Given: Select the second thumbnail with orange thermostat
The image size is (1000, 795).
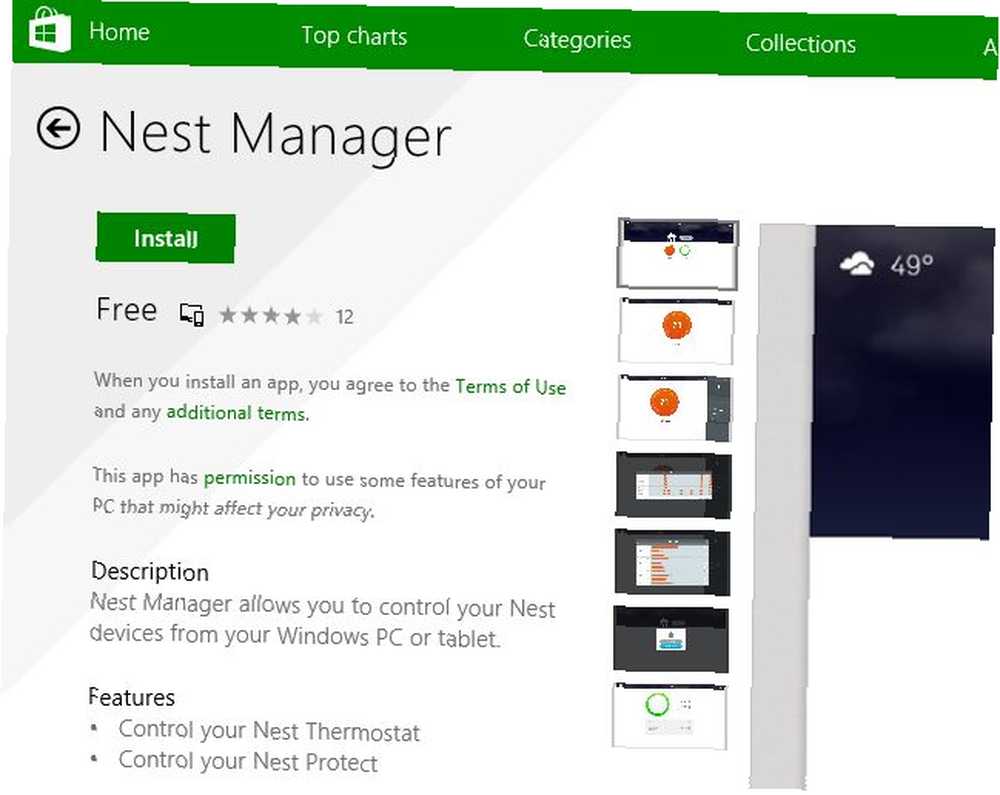Looking at the screenshot, I should click(x=676, y=330).
